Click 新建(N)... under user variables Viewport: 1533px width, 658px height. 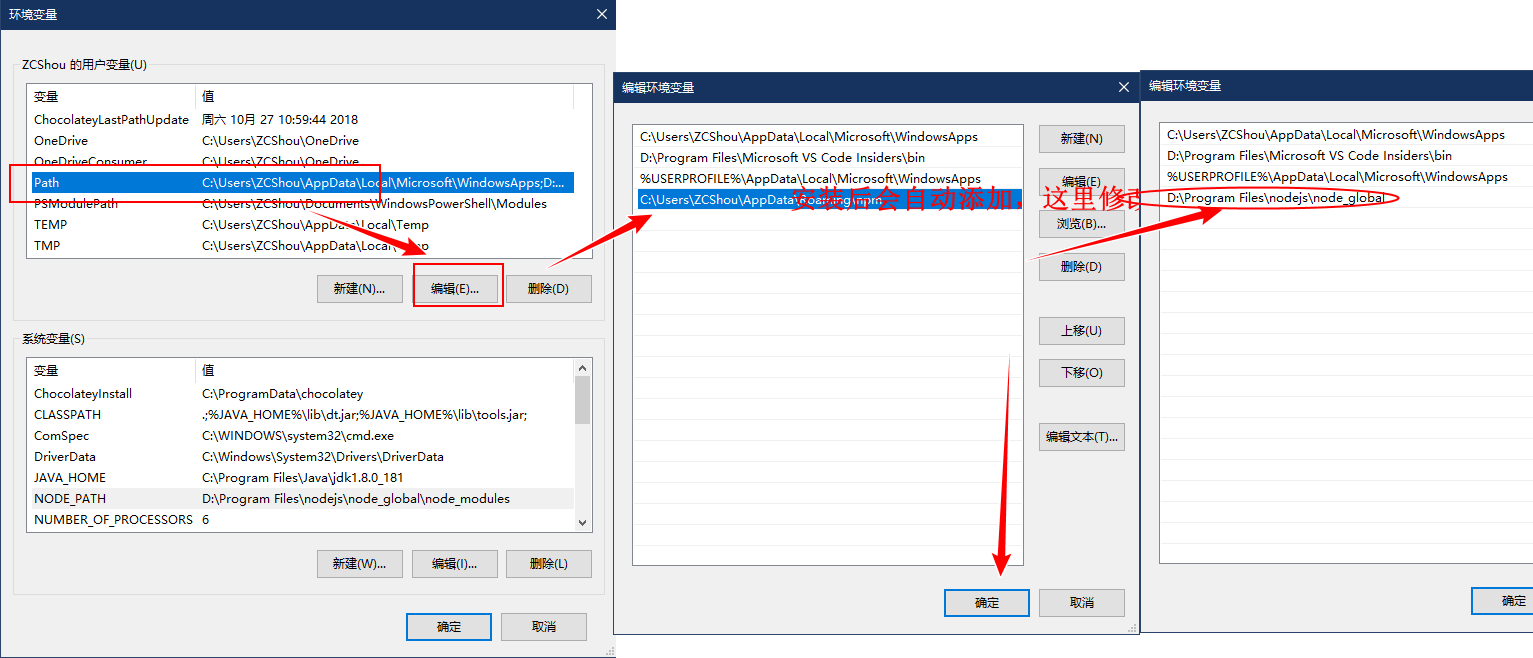[x=360, y=289]
